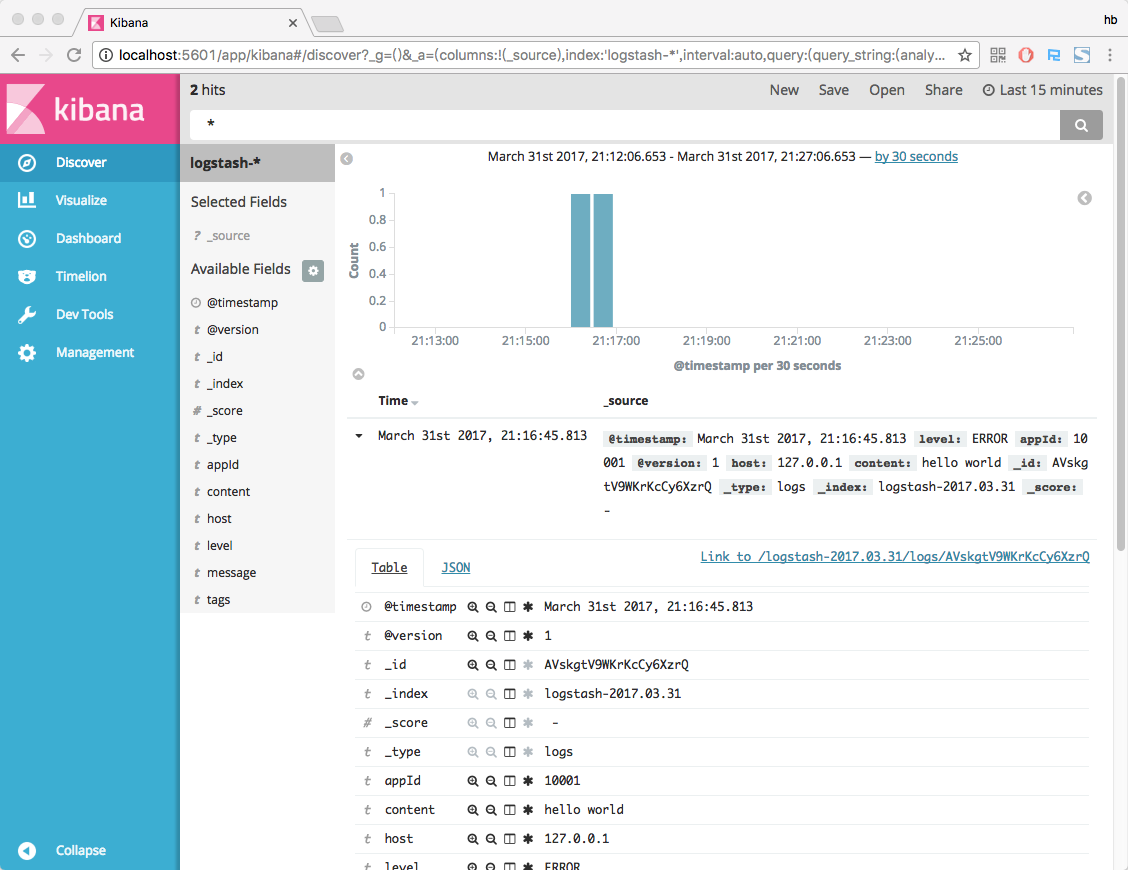
Task: Filter for host 127.0.0.1
Action: [473, 839]
